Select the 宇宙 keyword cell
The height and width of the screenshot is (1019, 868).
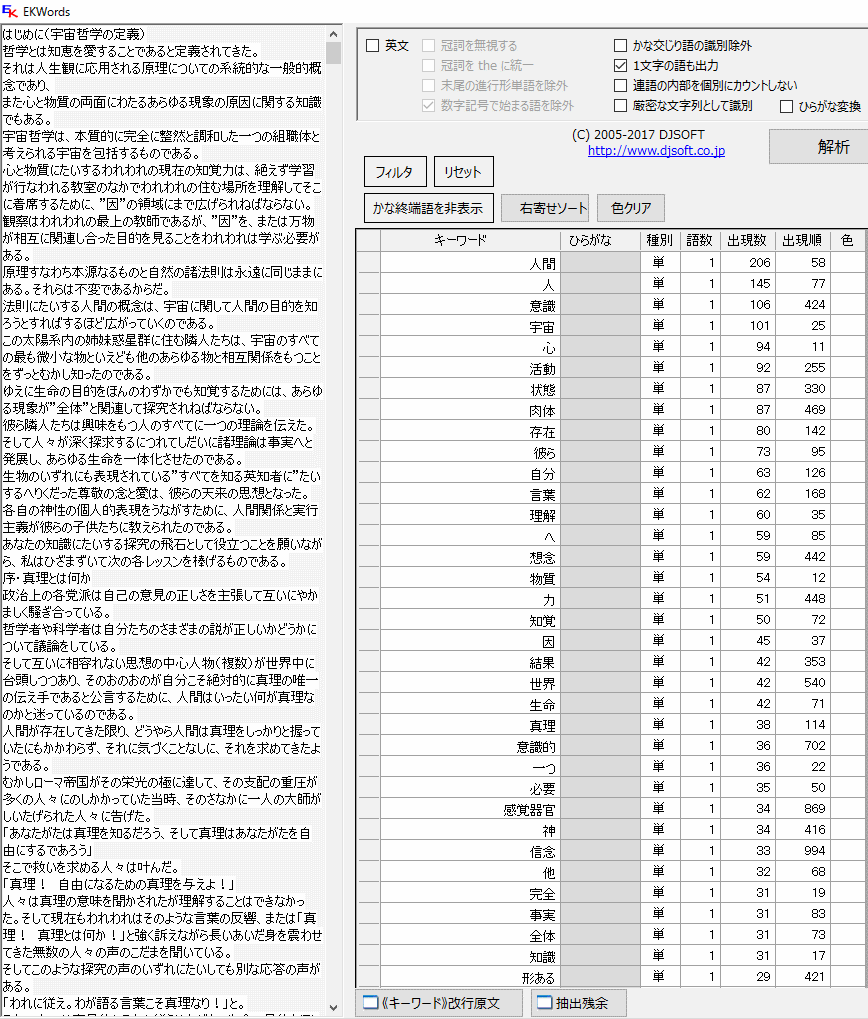[x=470, y=326]
